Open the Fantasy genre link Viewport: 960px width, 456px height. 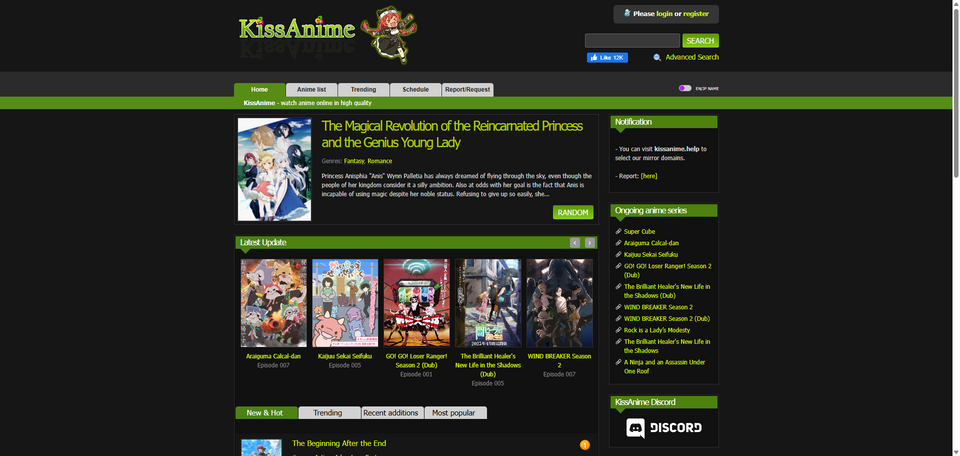(x=354, y=161)
